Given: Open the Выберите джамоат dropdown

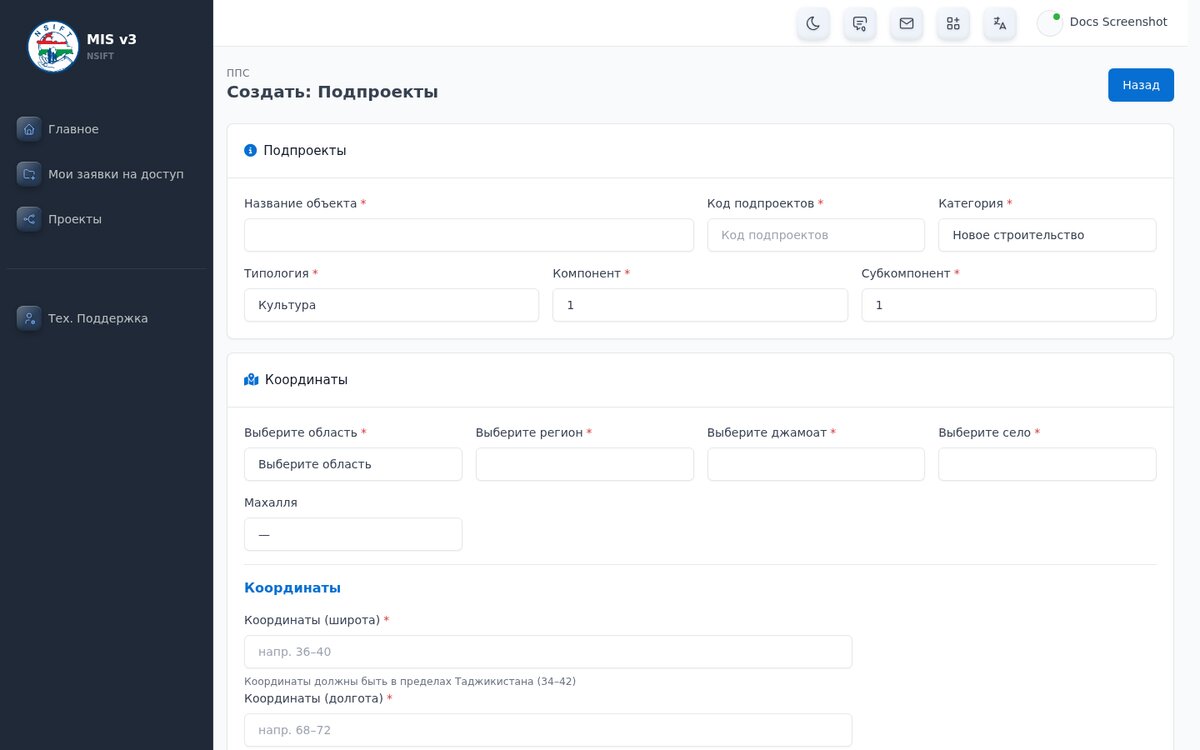Looking at the screenshot, I should coord(816,464).
